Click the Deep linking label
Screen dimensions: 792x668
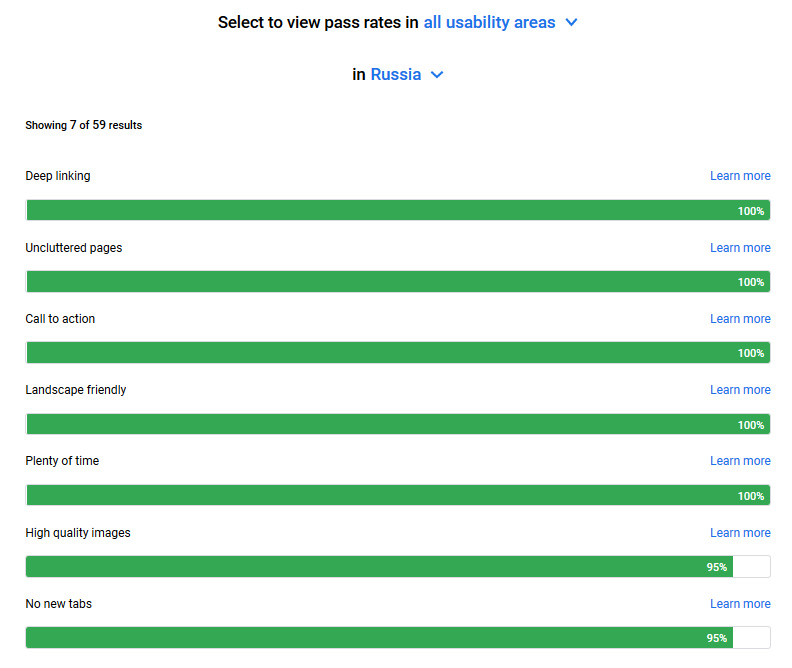pyautogui.click(x=58, y=176)
